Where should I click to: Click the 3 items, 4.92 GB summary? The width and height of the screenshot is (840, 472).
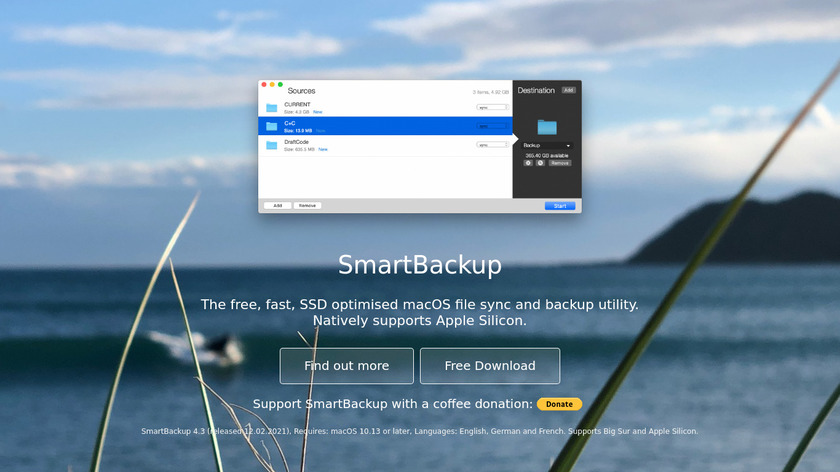tap(491, 92)
